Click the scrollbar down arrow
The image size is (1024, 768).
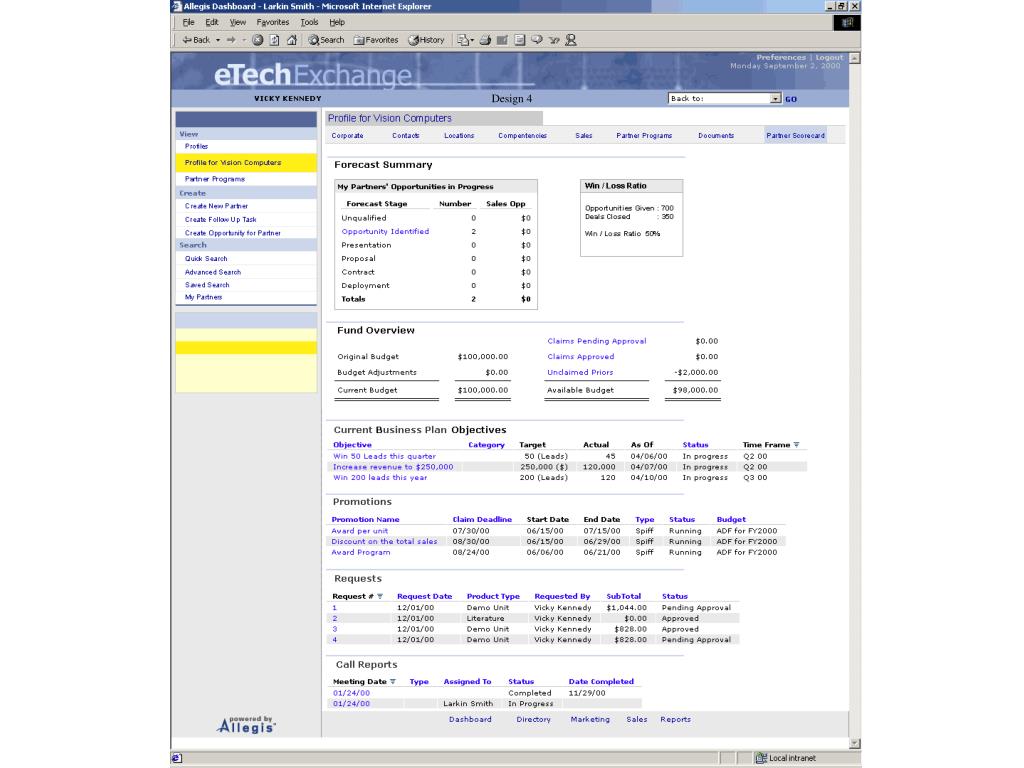(x=855, y=744)
